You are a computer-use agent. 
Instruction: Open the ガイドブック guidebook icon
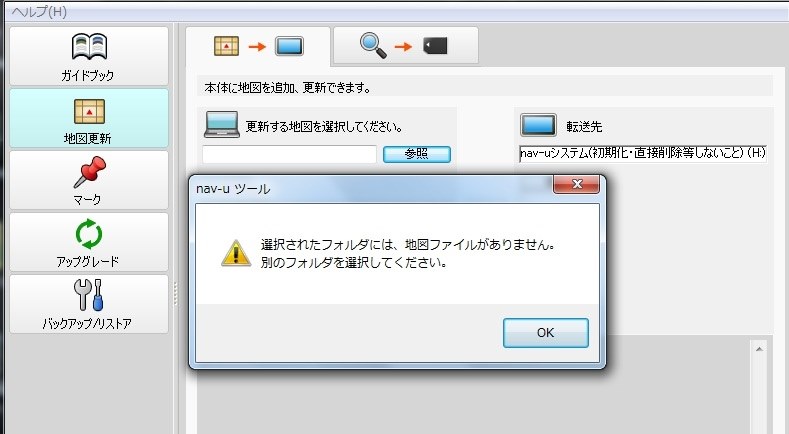pyautogui.click(x=89, y=47)
